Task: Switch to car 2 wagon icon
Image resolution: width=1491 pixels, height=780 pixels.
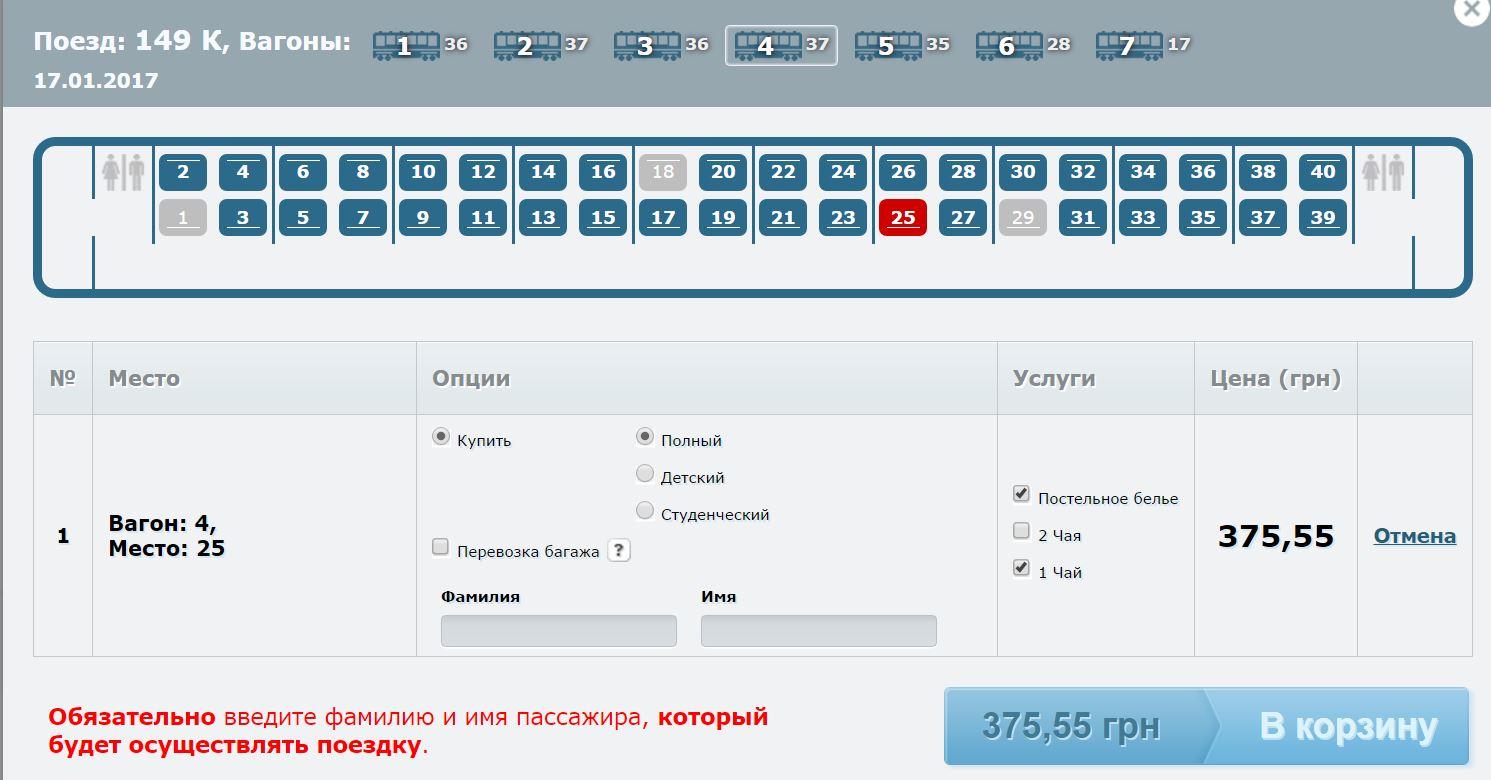Action: tap(526, 45)
